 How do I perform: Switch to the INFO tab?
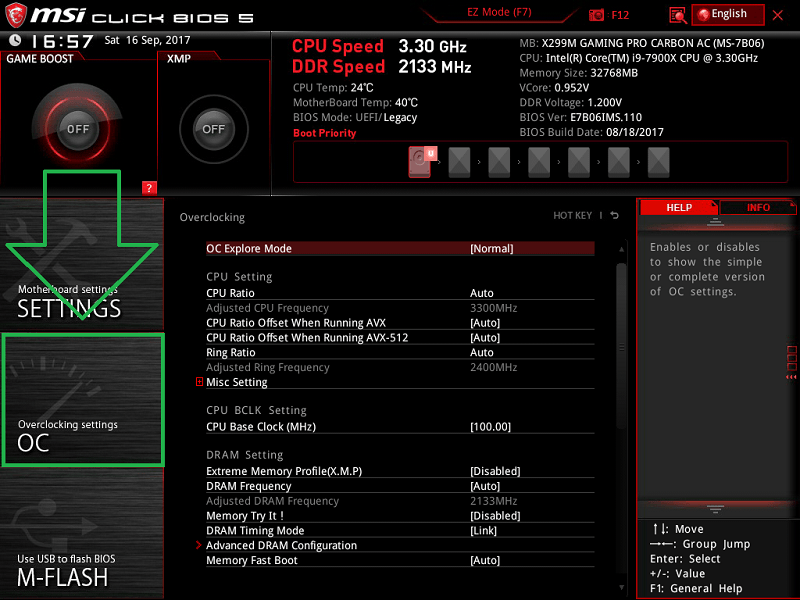pyautogui.click(x=758, y=208)
